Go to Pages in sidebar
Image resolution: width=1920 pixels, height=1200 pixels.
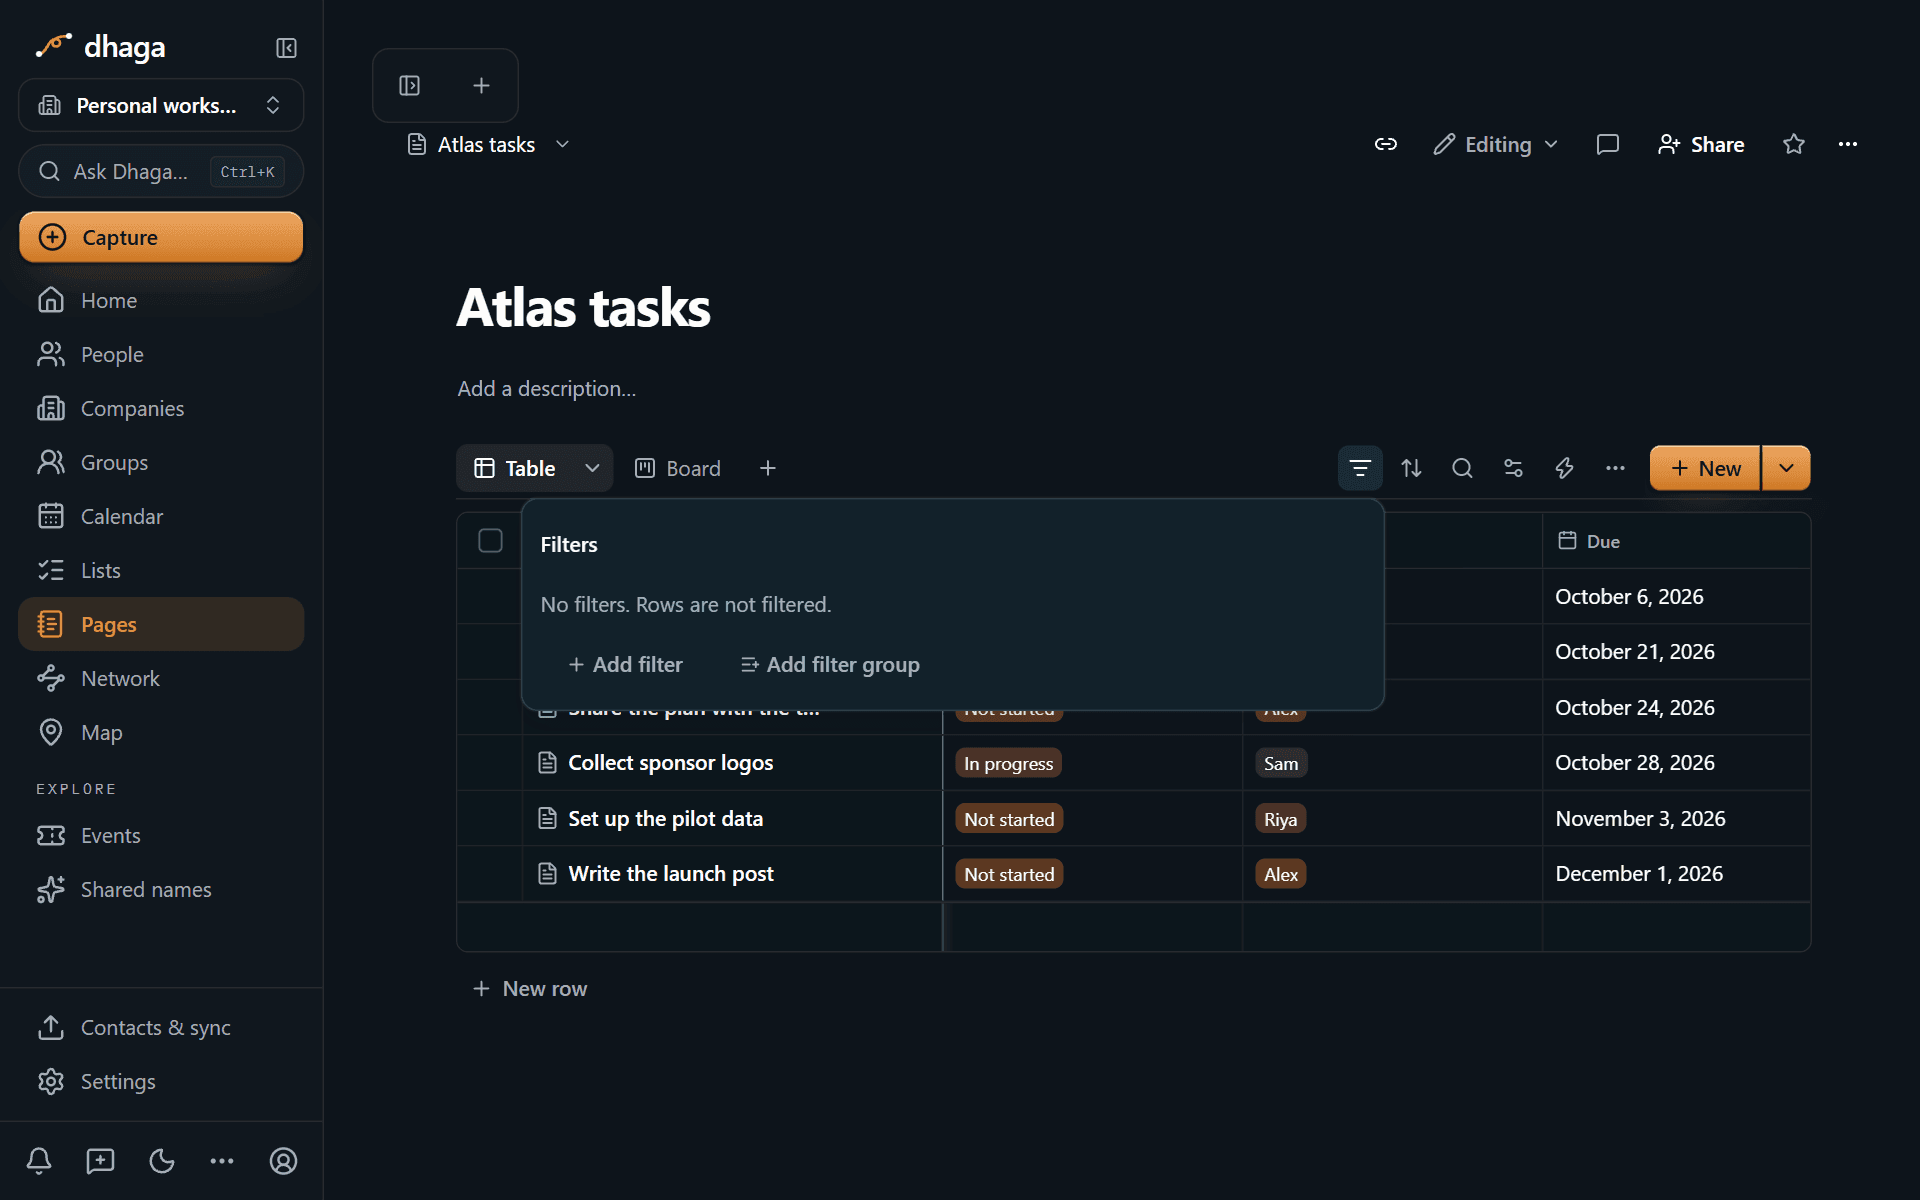pos(161,624)
